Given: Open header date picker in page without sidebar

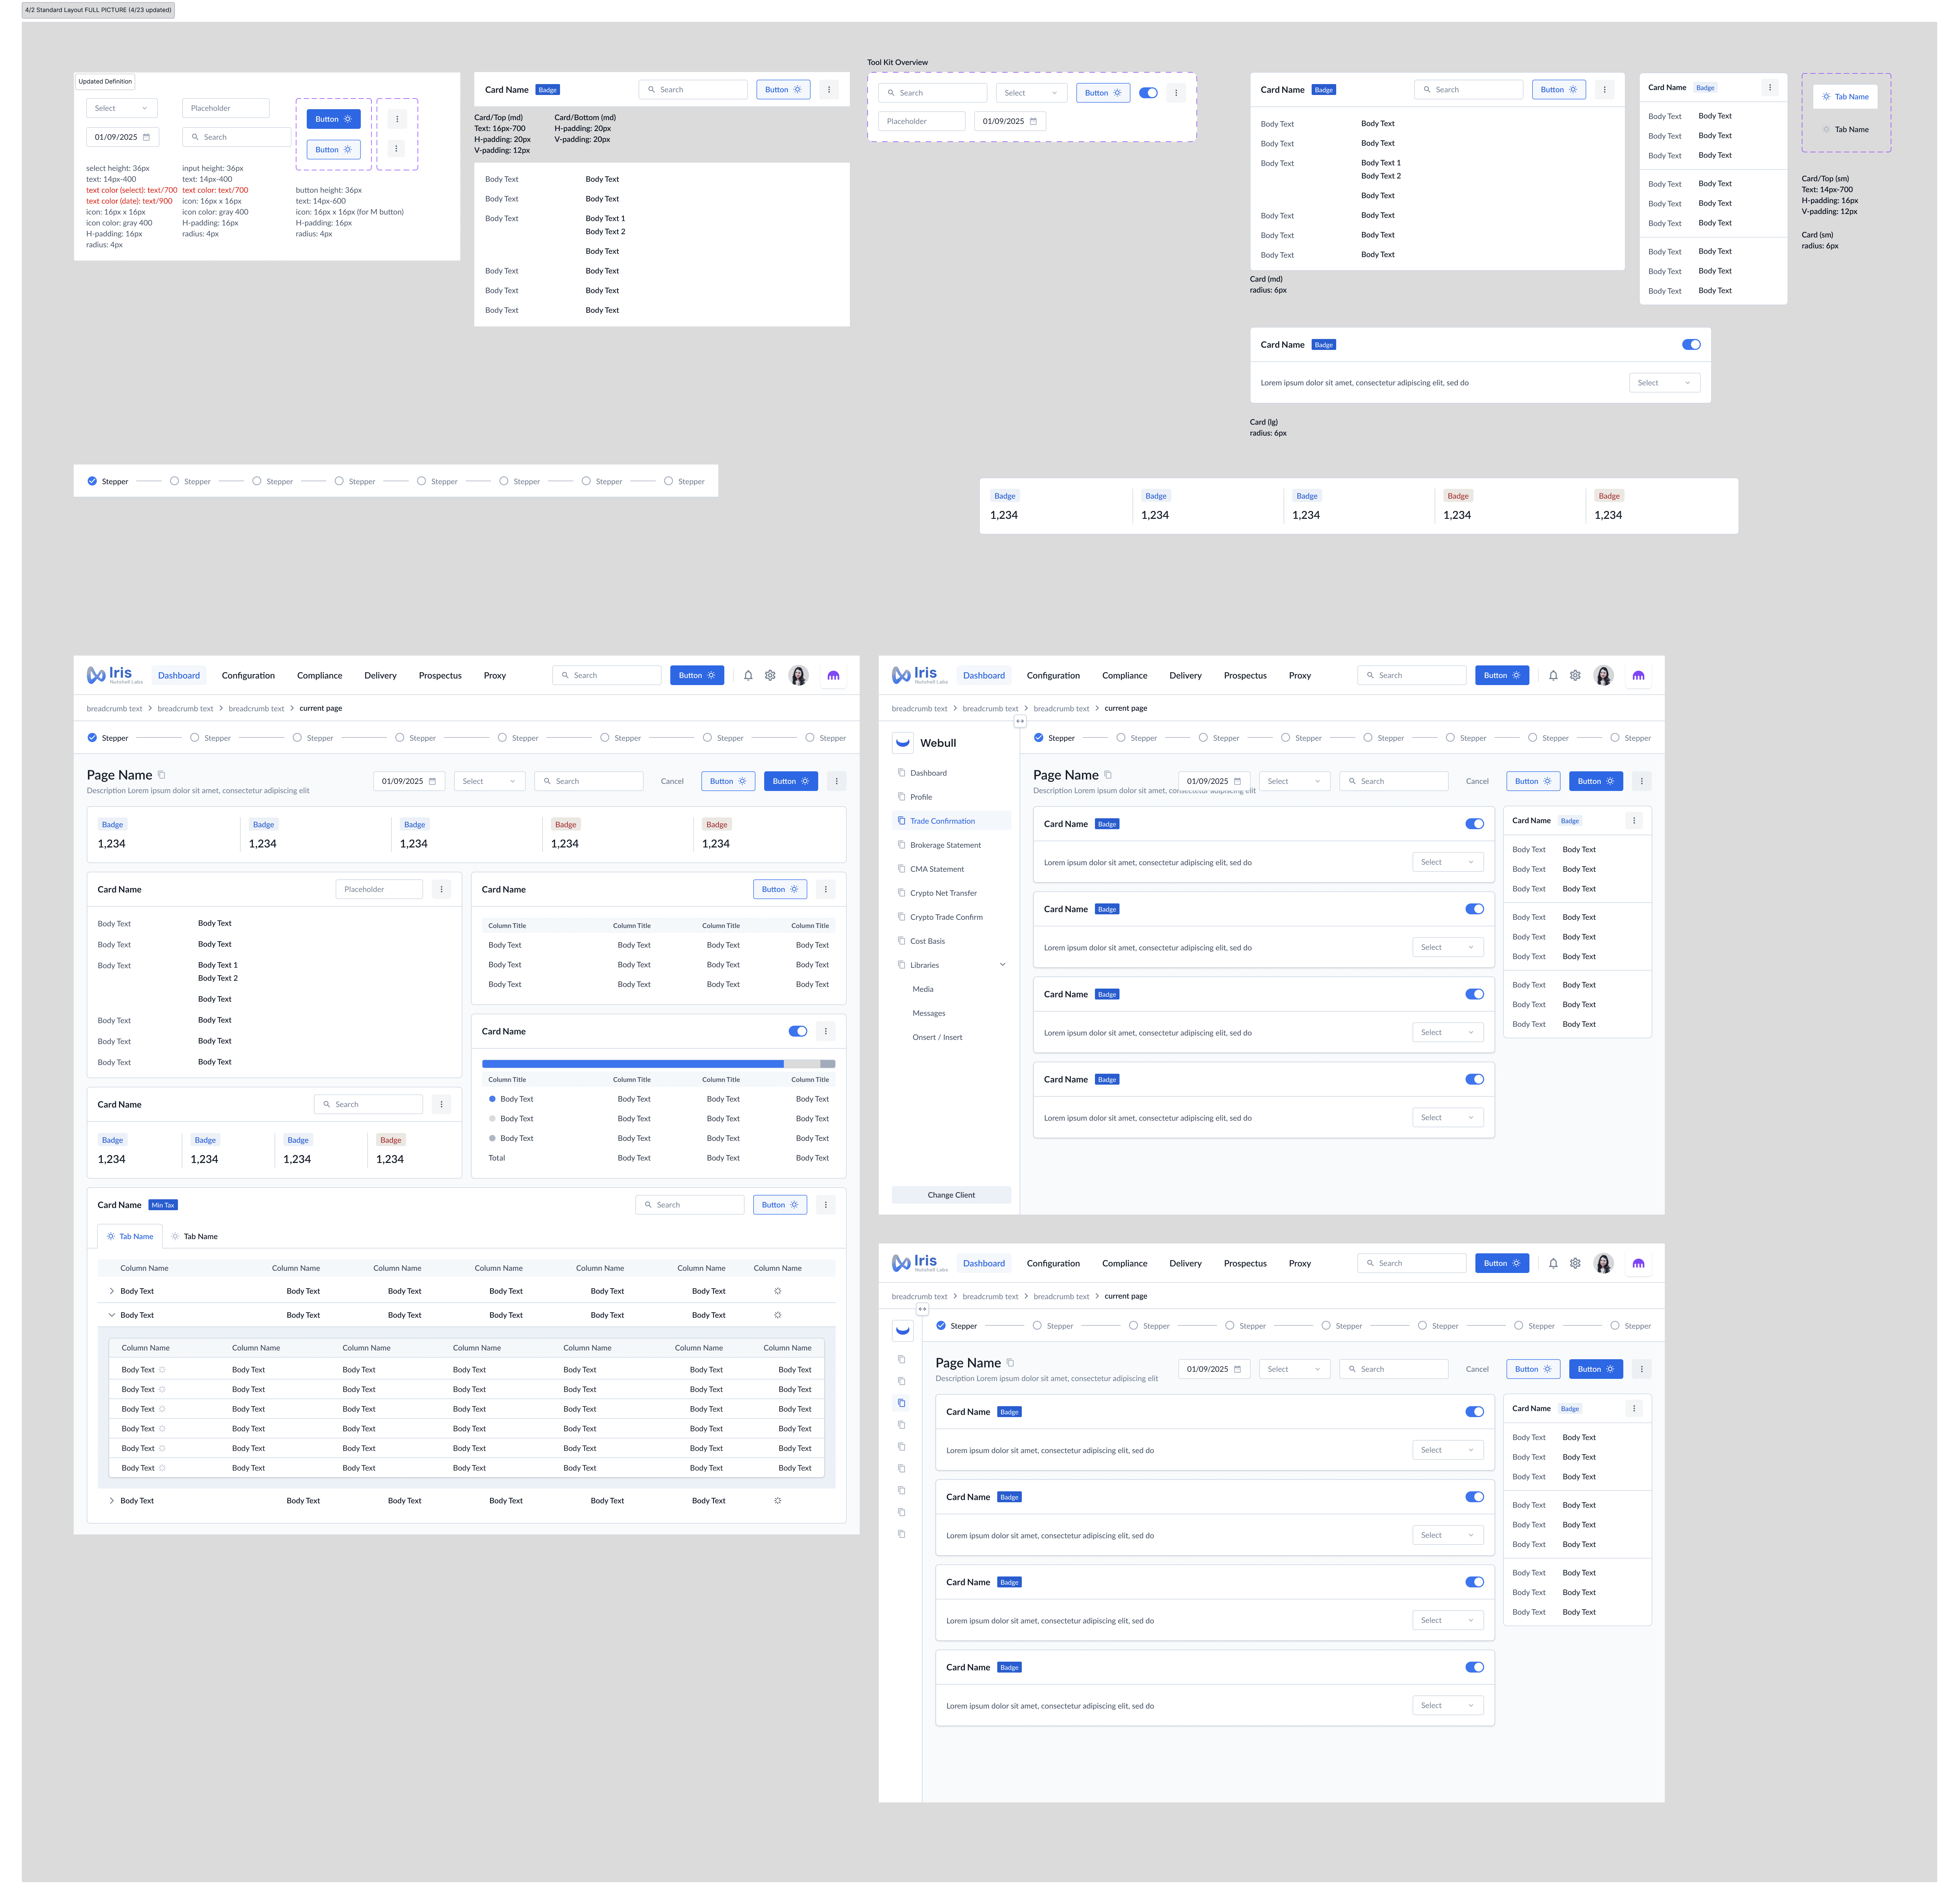Looking at the screenshot, I should pos(409,781).
